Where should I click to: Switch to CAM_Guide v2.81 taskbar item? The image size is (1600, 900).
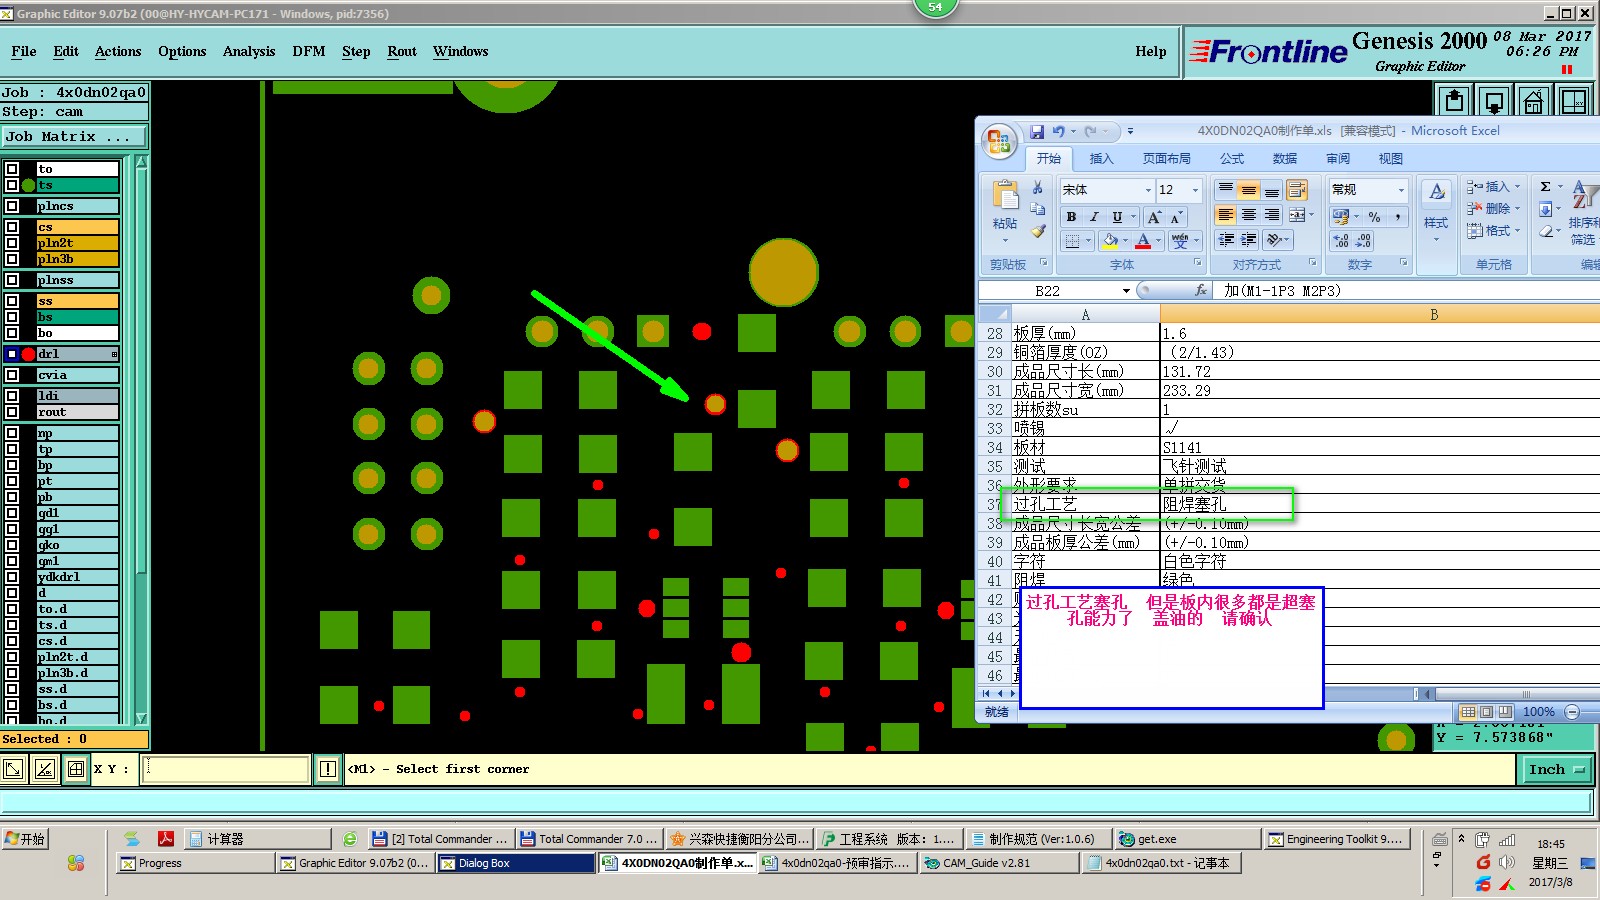pyautogui.click(x=998, y=863)
